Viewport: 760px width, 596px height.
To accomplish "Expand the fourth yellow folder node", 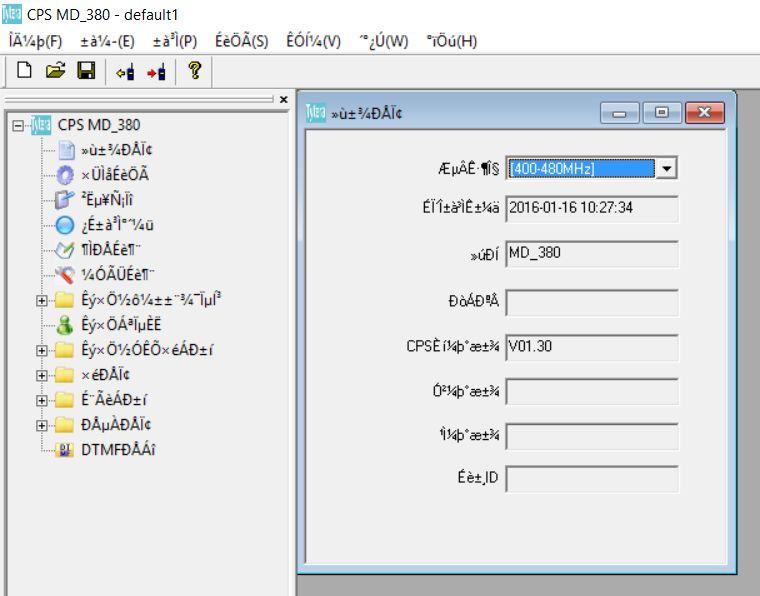I will coord(42,400).
